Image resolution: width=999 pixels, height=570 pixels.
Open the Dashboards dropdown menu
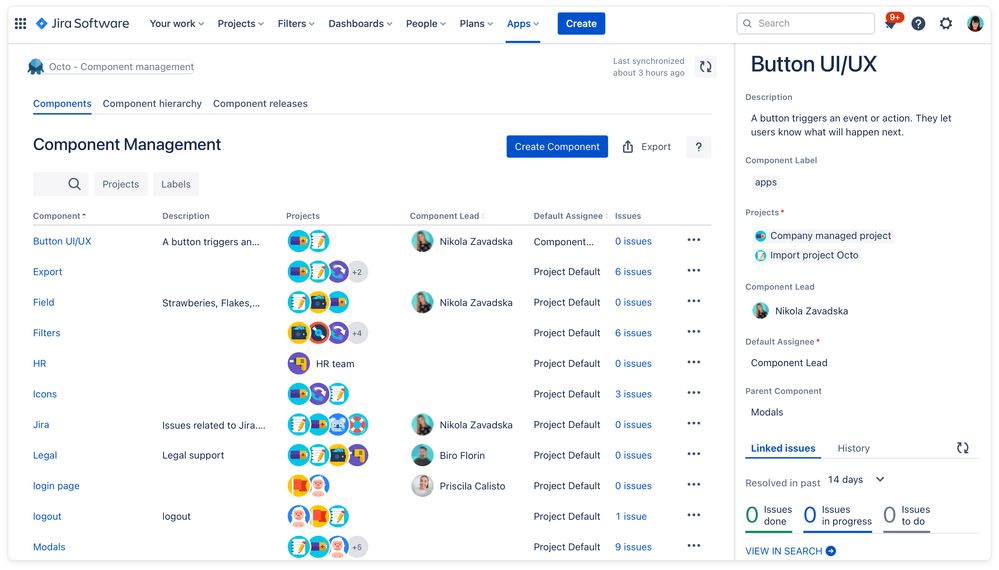[360, 24]
